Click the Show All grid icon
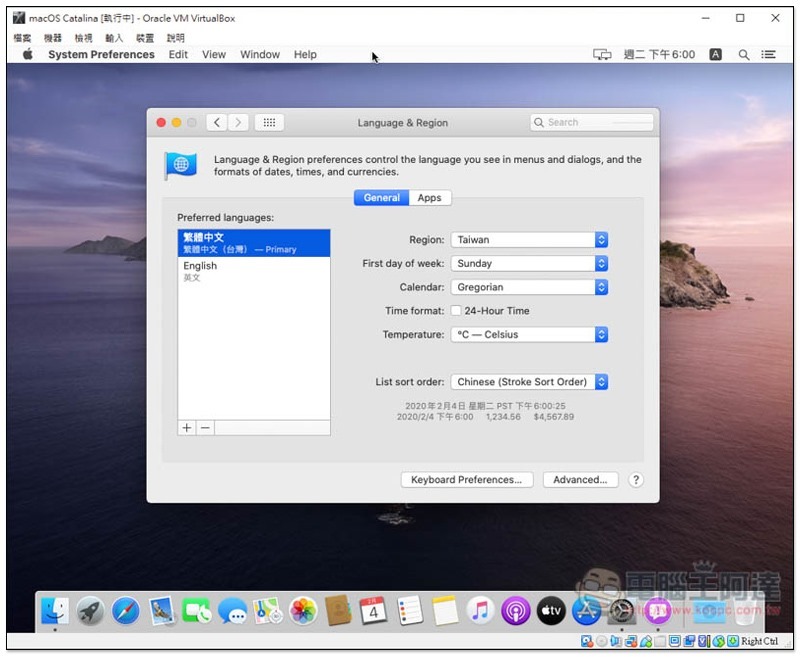Viewport: 800px width, 657px height. (x=269, y=122)
